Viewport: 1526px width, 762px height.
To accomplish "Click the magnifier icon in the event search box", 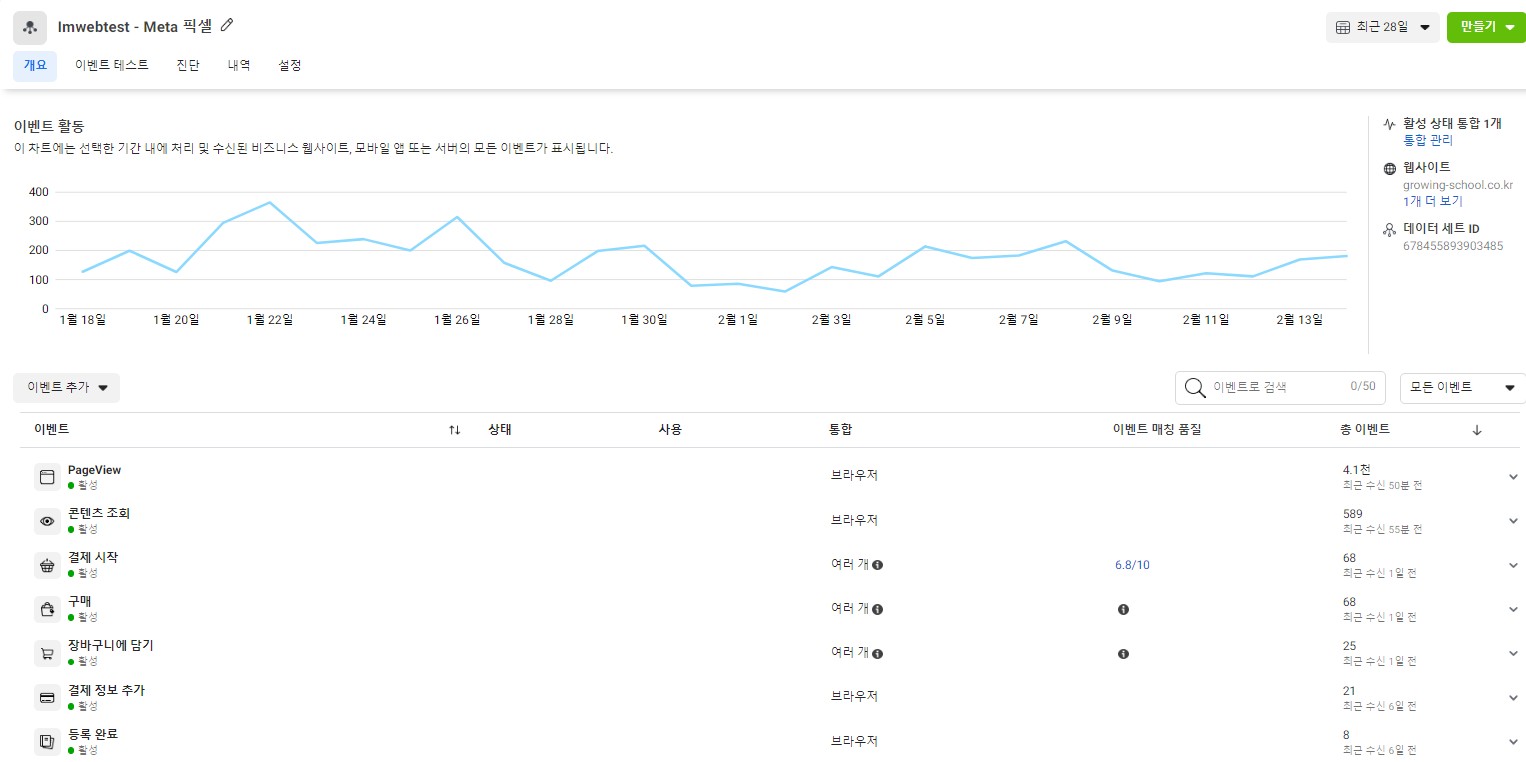I will tap(1194, 387).
